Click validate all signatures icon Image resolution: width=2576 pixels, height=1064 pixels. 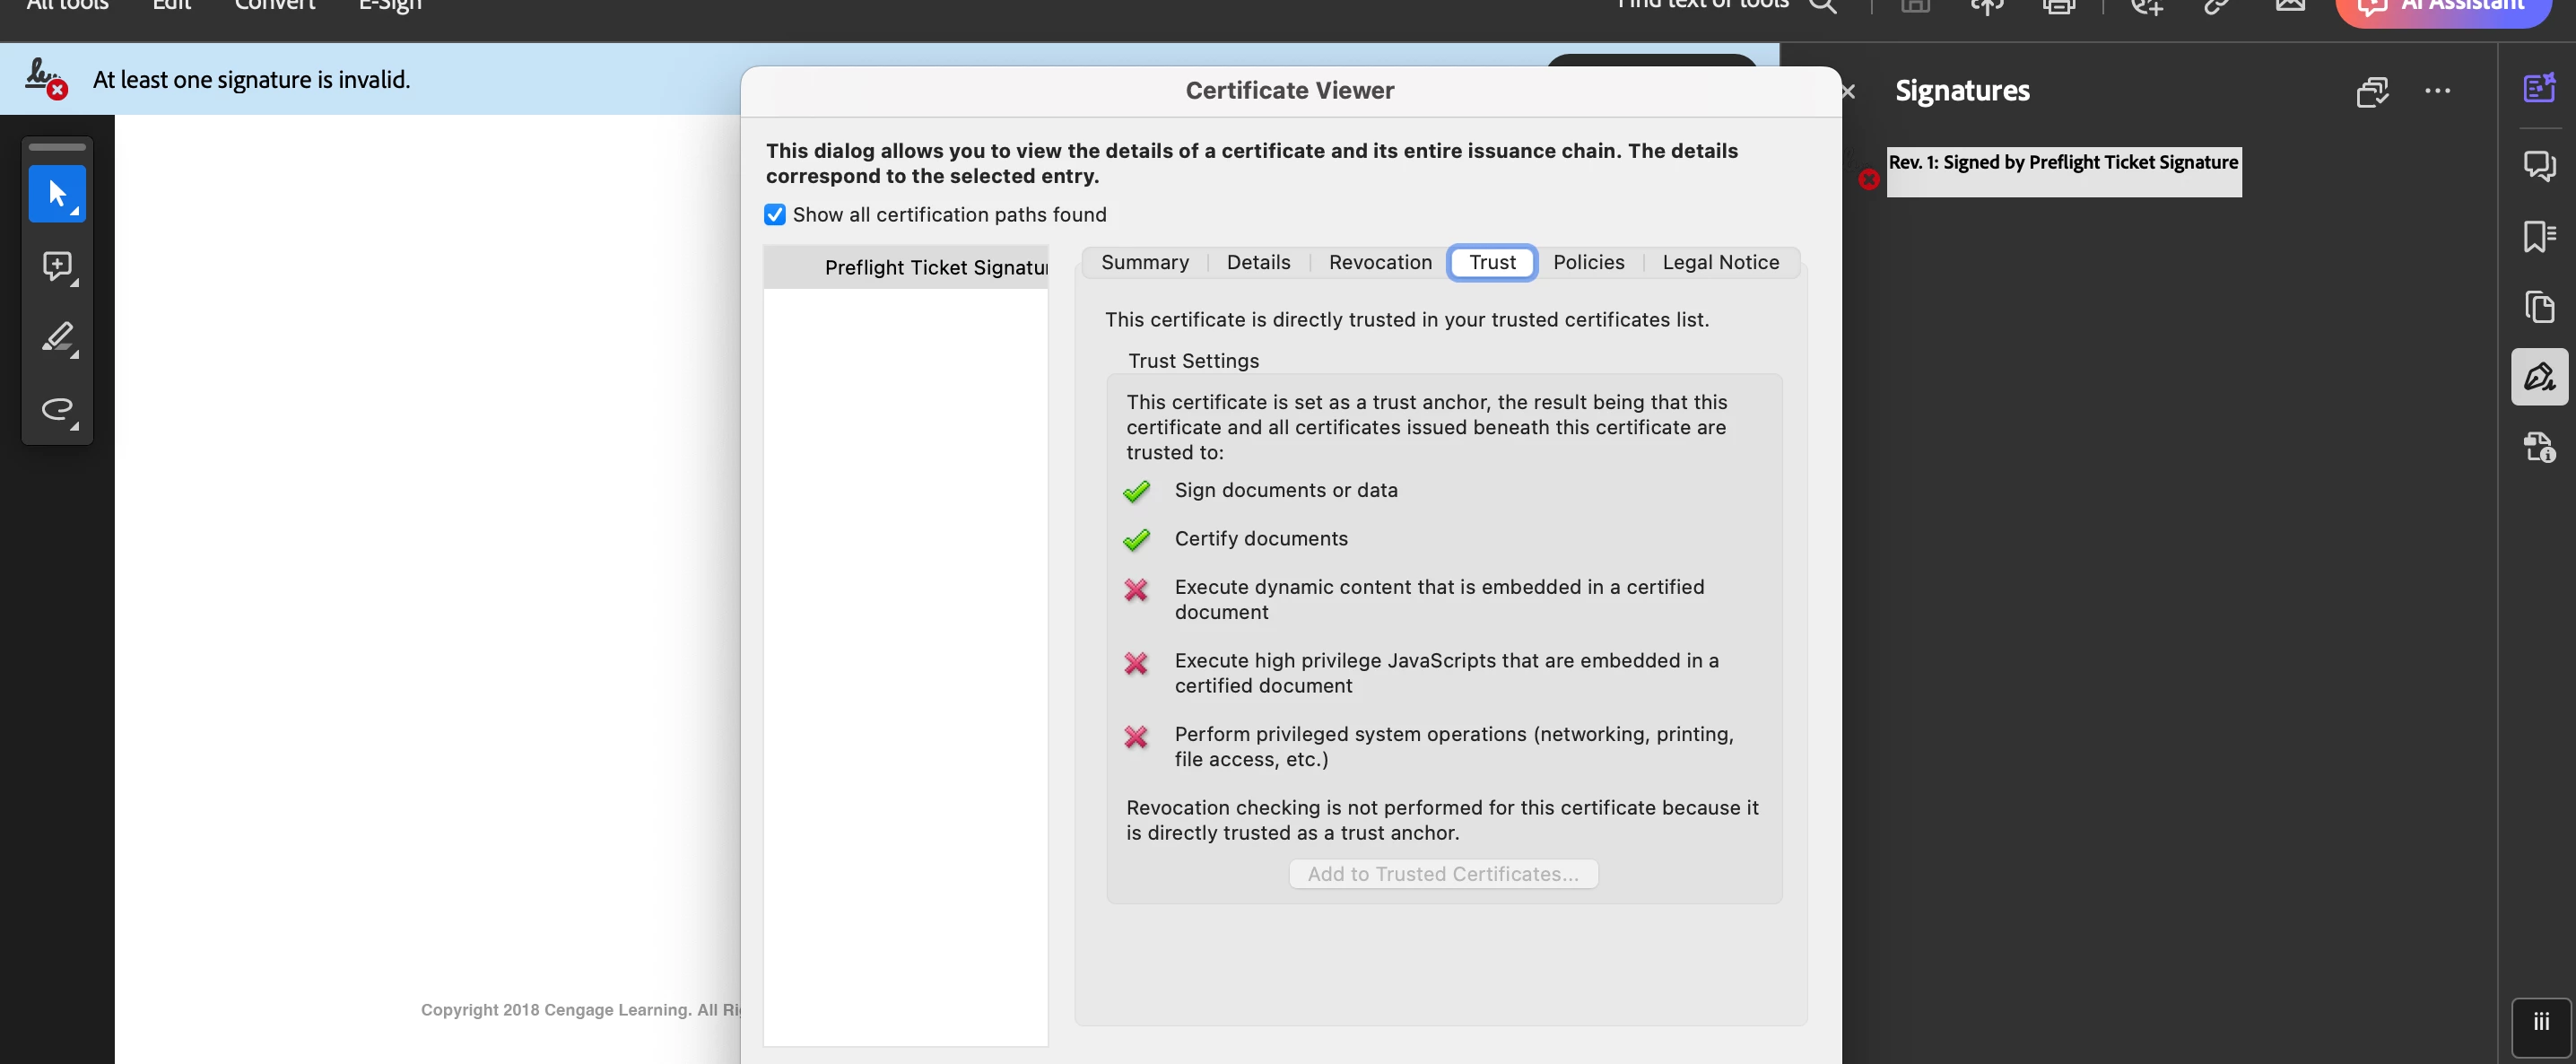pos(2371,92)
